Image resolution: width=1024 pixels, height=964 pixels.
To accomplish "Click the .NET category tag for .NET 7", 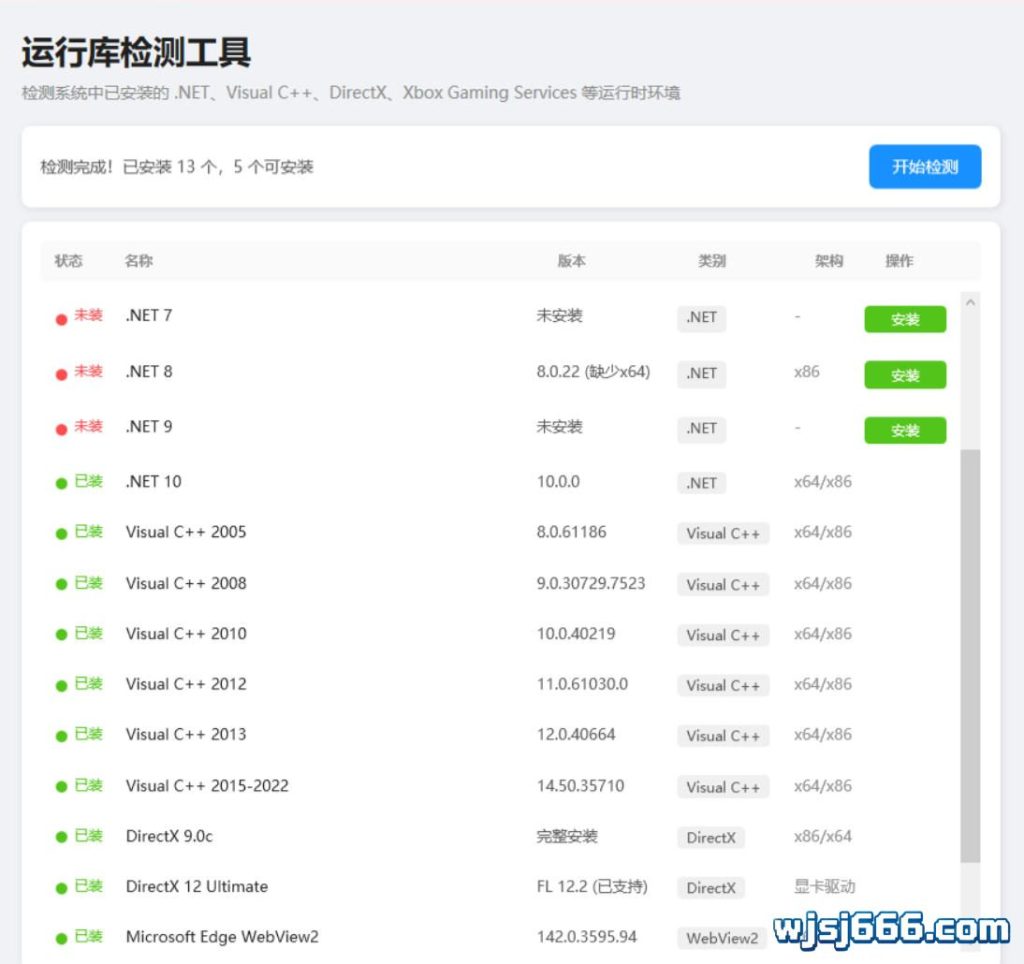I will point(701,317).
